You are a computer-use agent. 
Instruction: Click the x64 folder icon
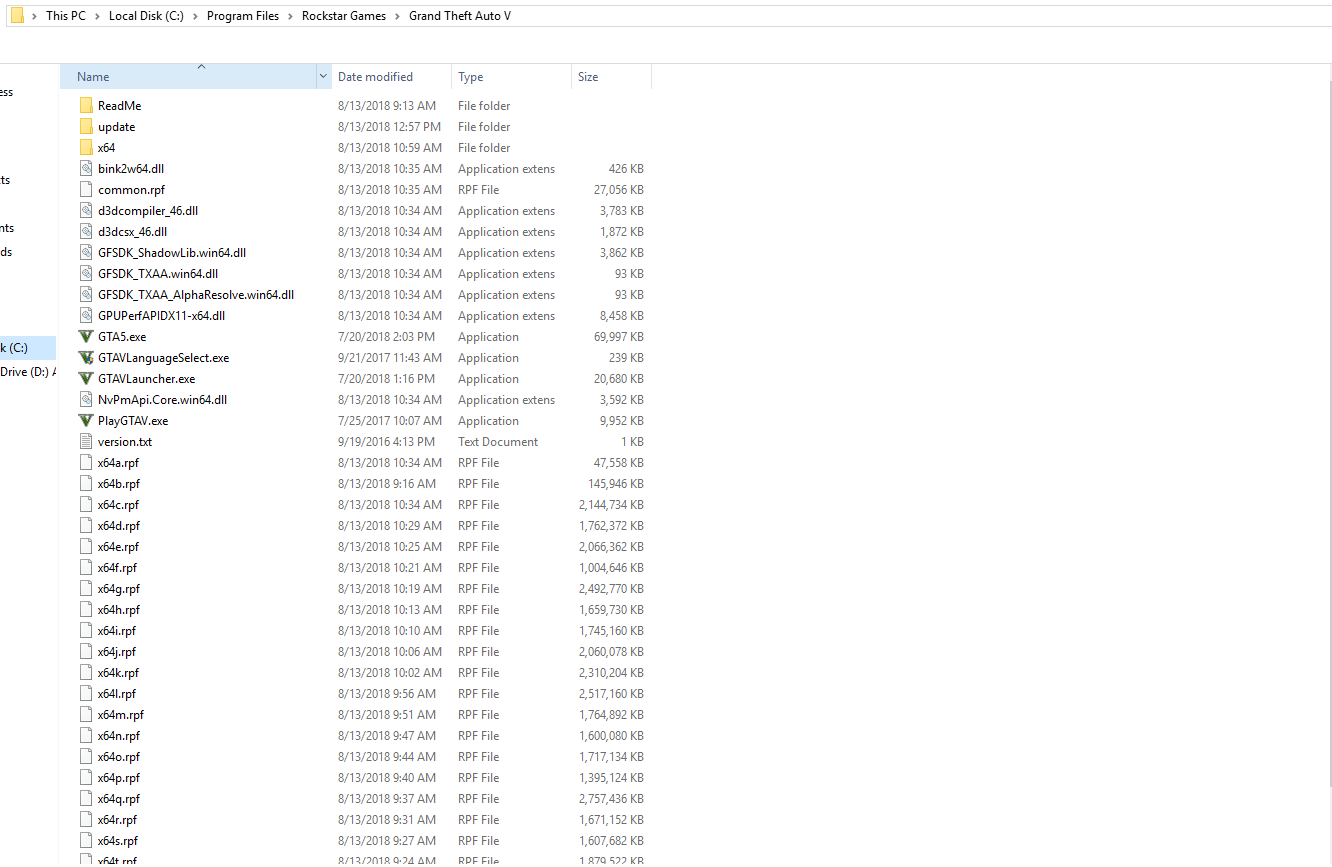tap(86, 148)
